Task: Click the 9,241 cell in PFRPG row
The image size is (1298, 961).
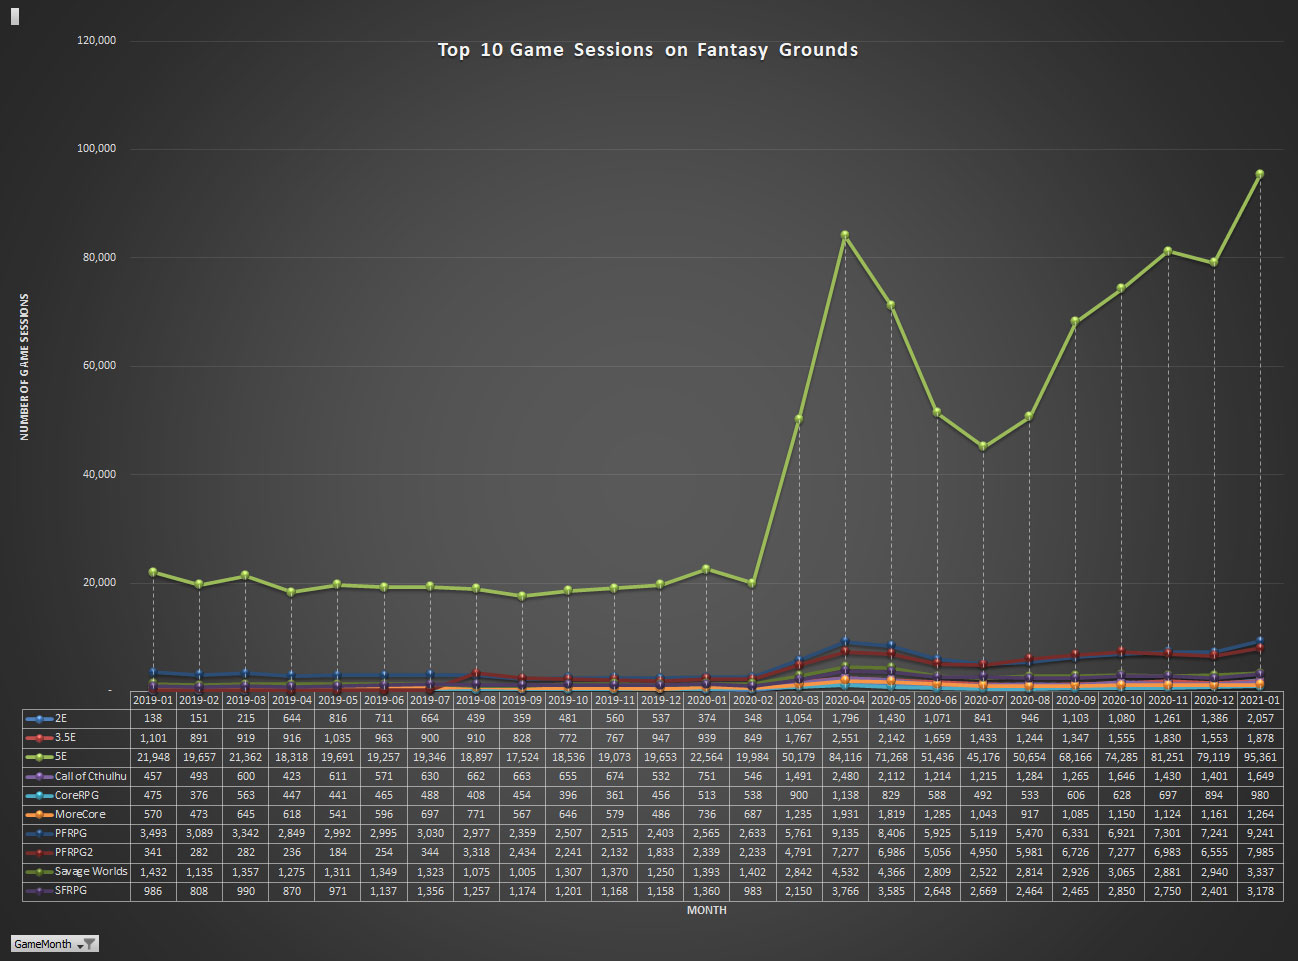Action: (1260, 833)
